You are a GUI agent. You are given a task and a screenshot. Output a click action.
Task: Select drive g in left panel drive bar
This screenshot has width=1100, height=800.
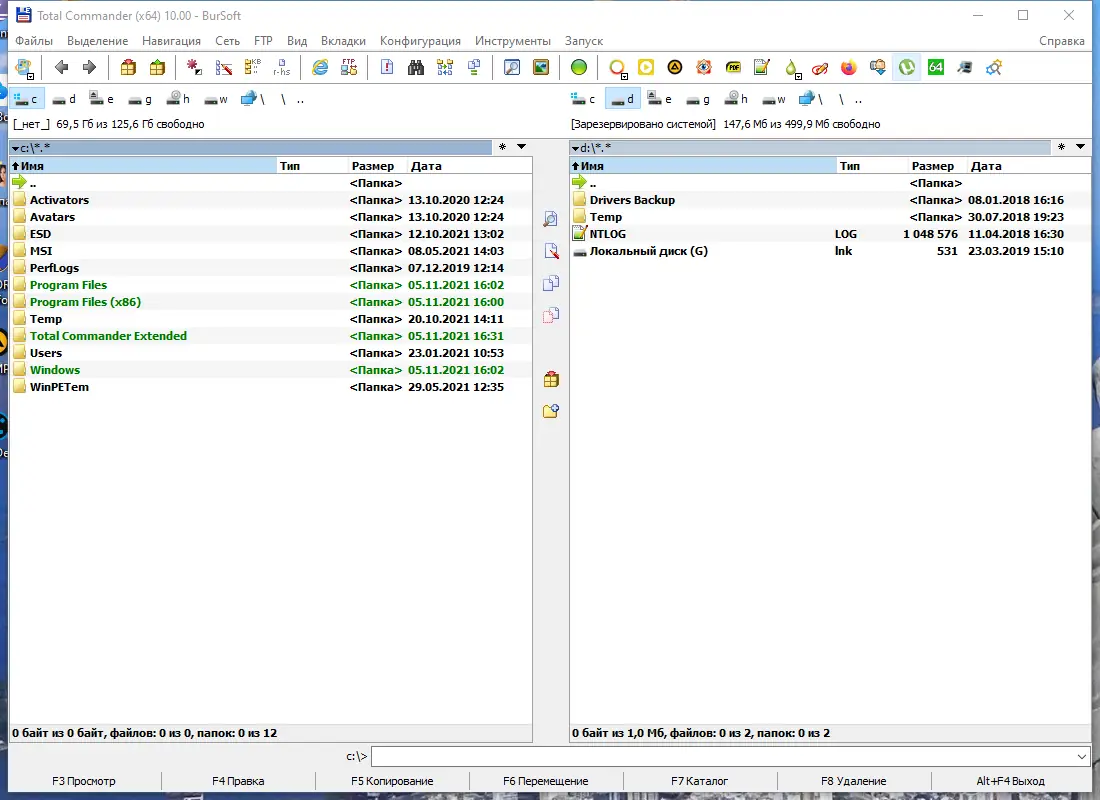[x=140, y=99]
